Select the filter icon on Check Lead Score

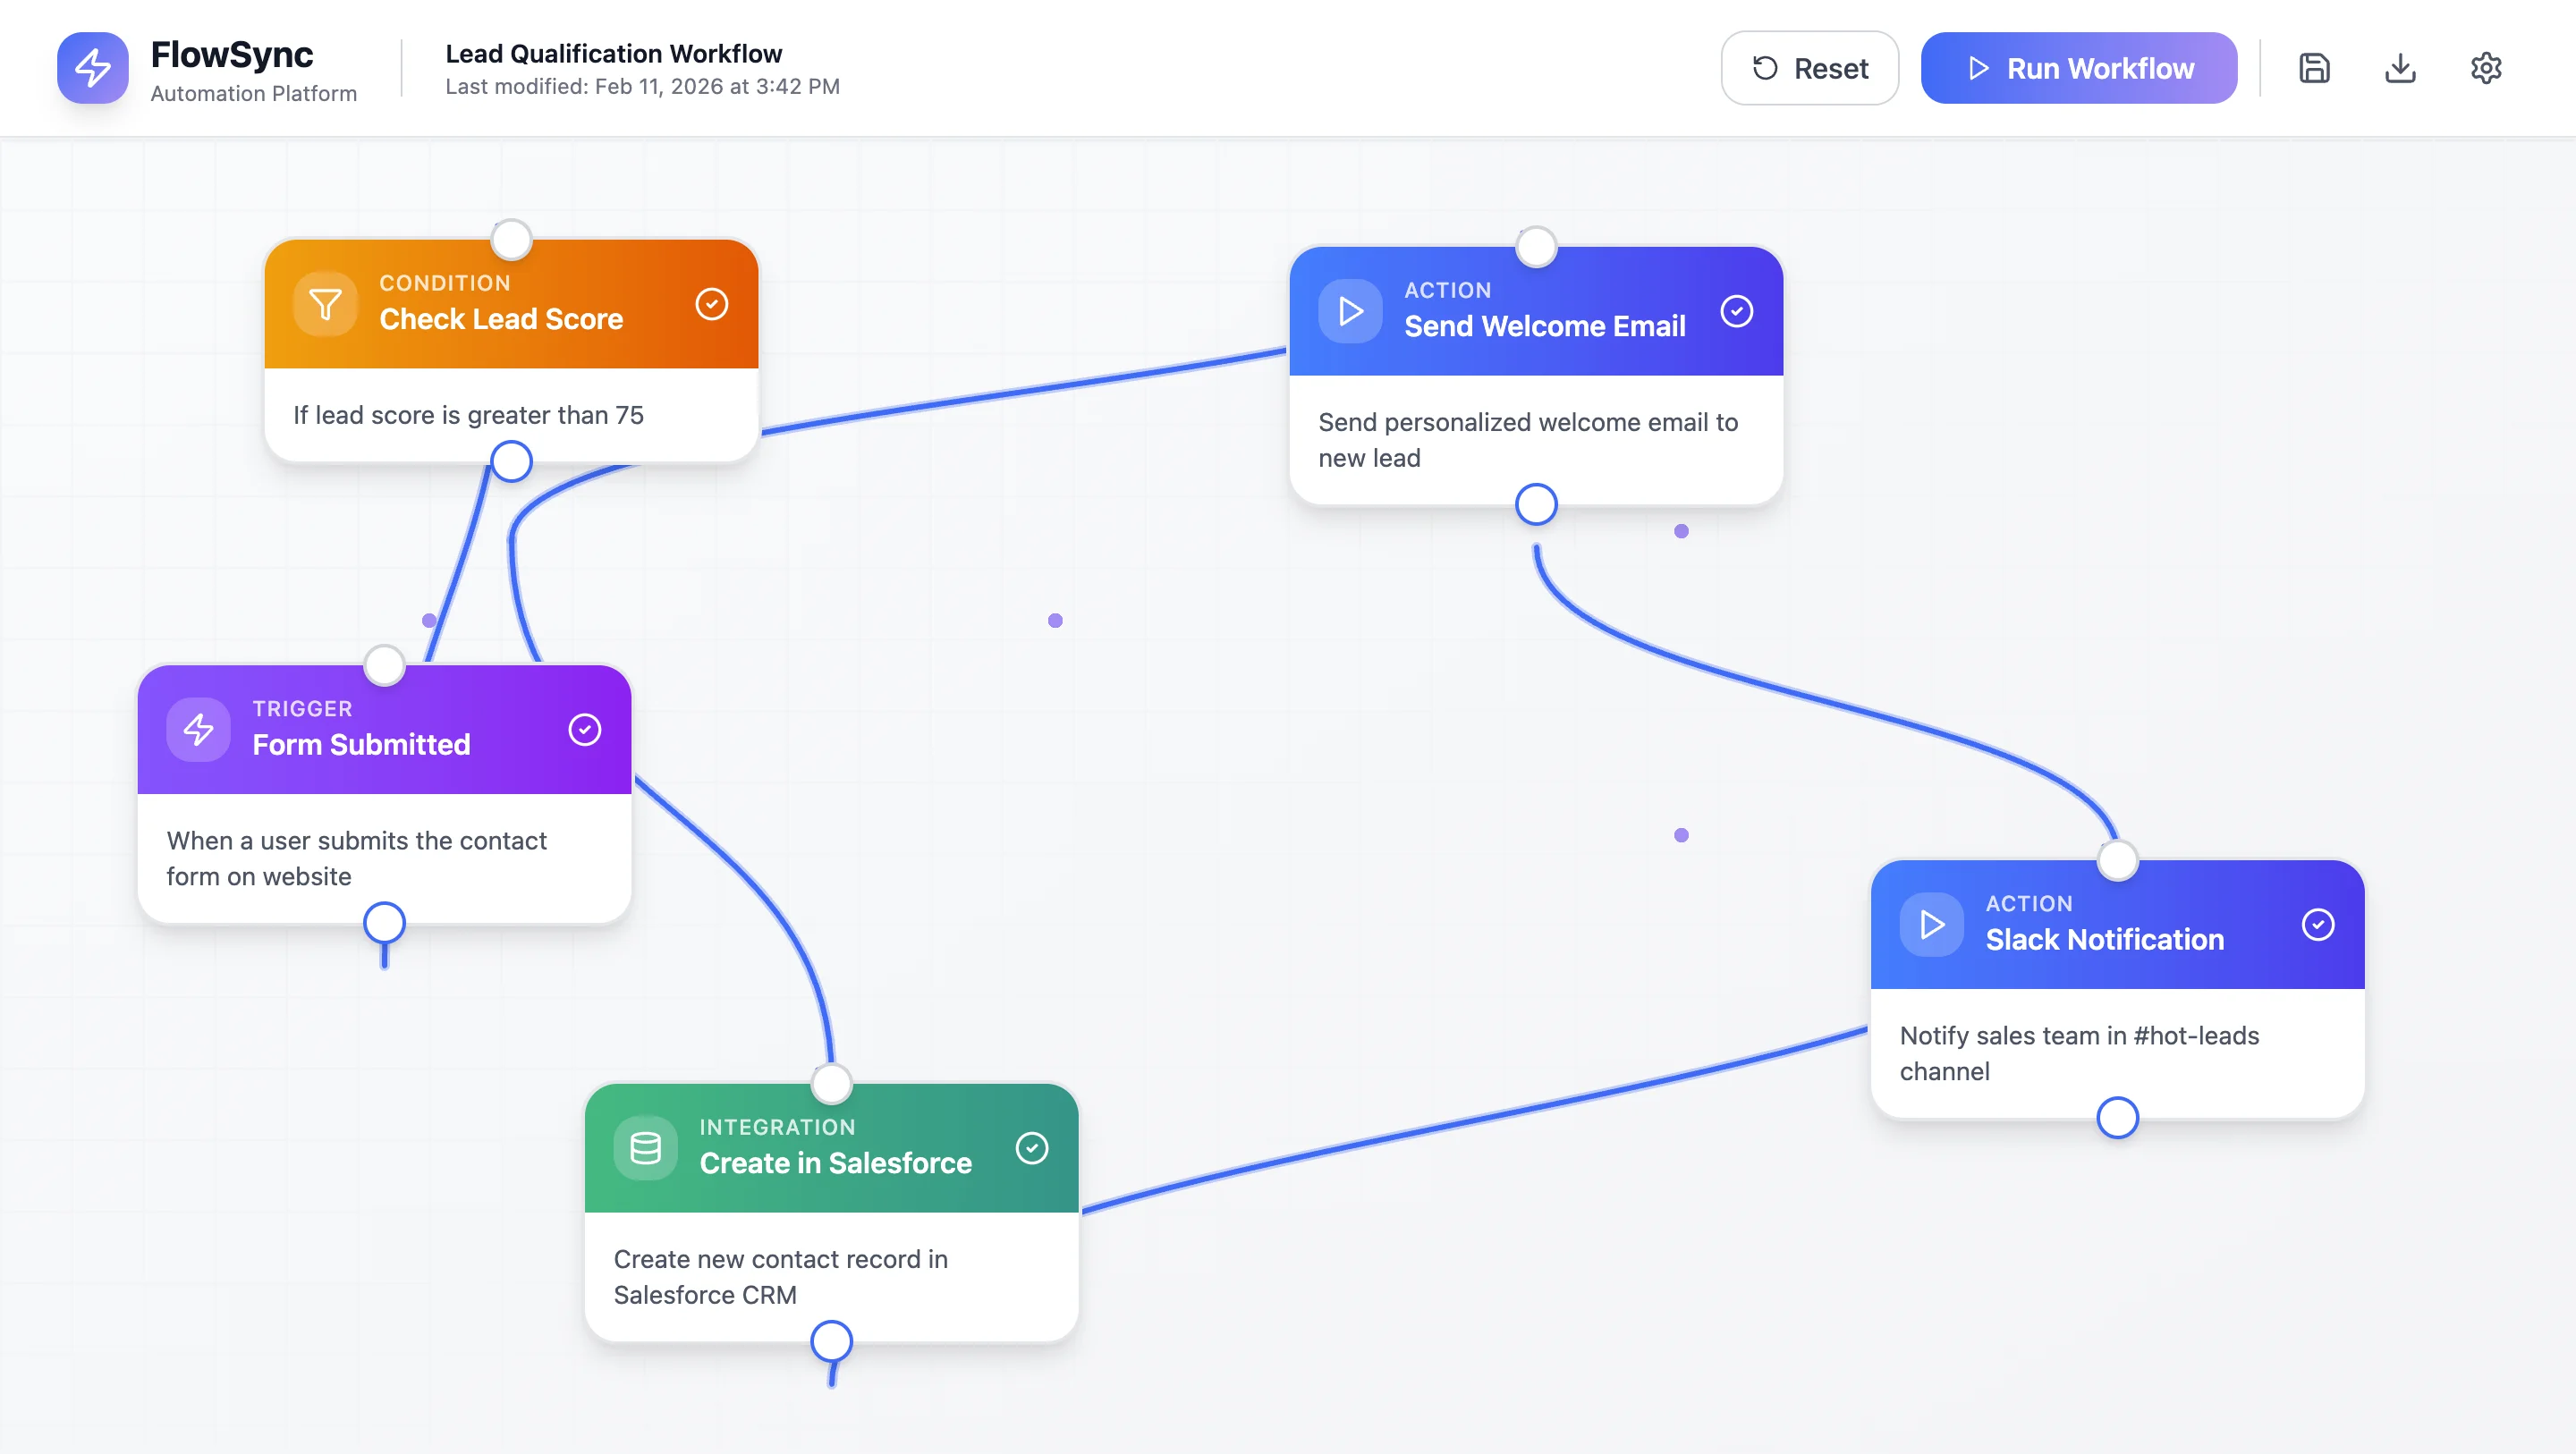pyautogui.click(x=325, y=303)
